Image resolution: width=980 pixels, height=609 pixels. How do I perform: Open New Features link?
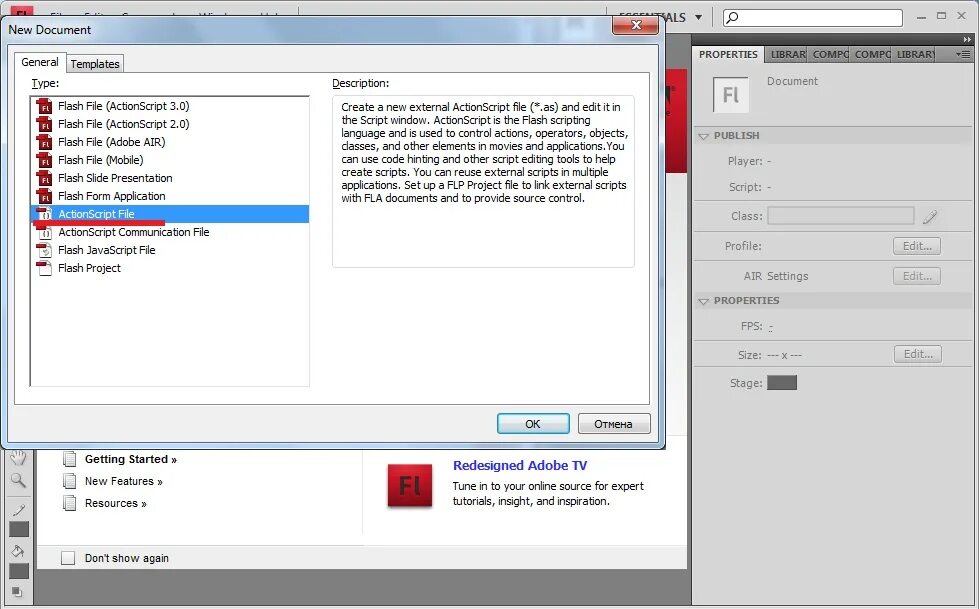click(x=124, y=481)
